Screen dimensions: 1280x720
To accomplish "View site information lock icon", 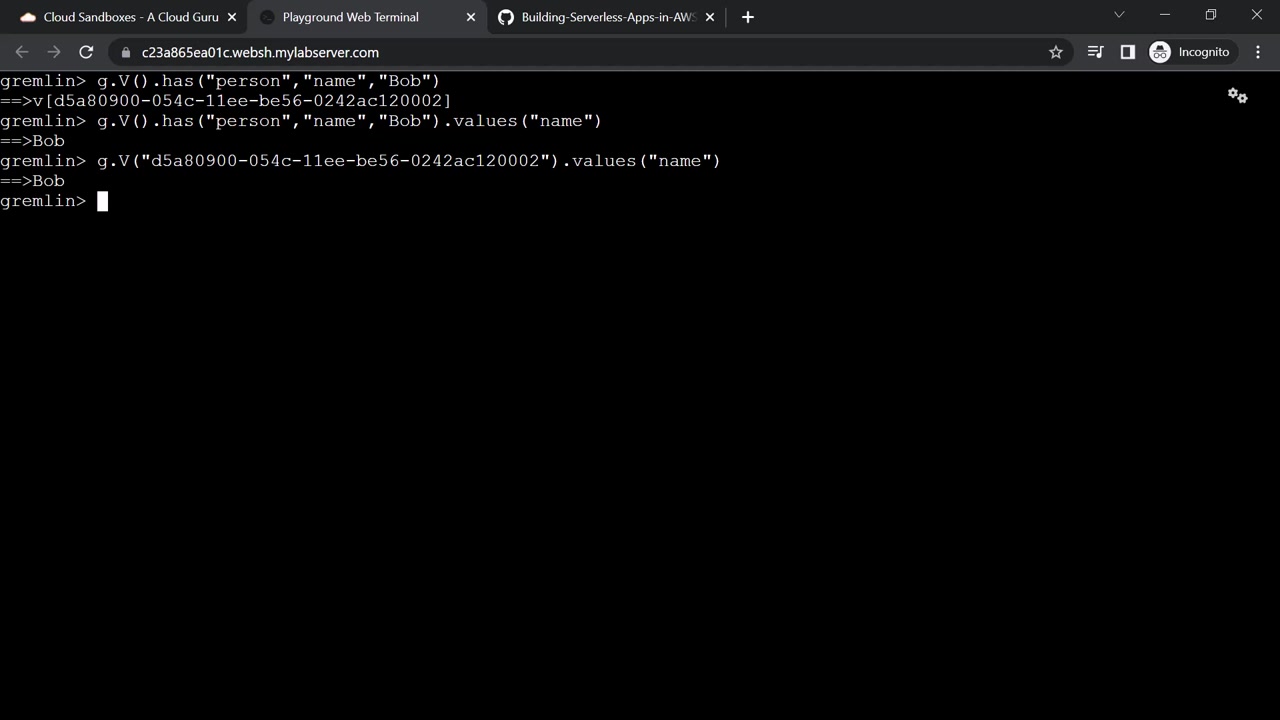I will click(125, 52).
